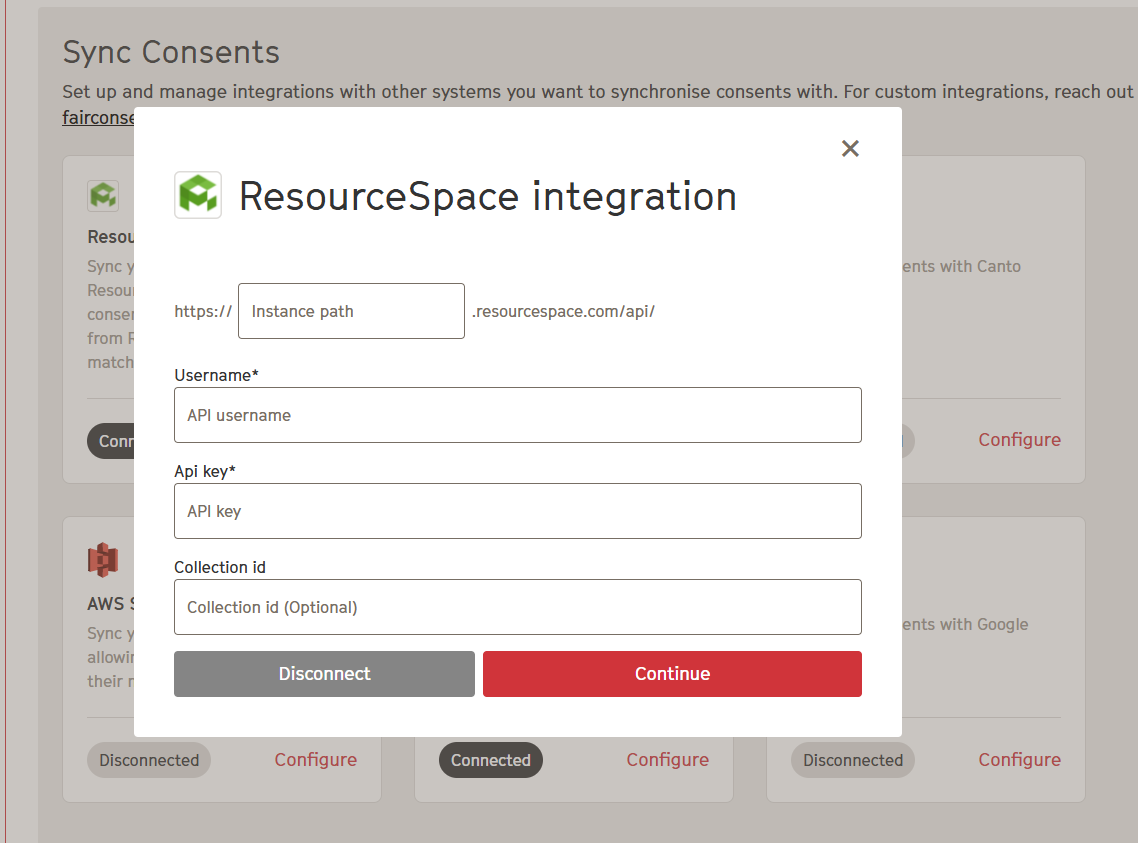Click the Connected badge on bottom middle card

point(491,760)
